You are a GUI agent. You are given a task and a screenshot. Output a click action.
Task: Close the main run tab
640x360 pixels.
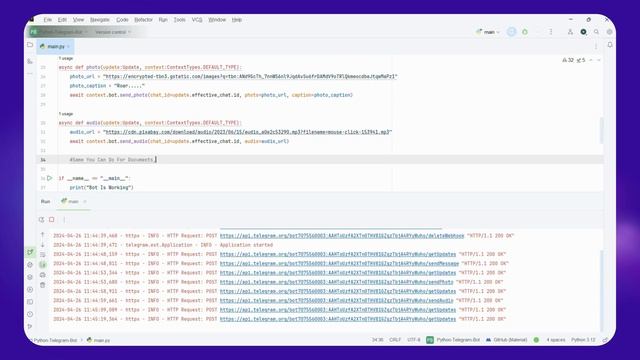85,201
